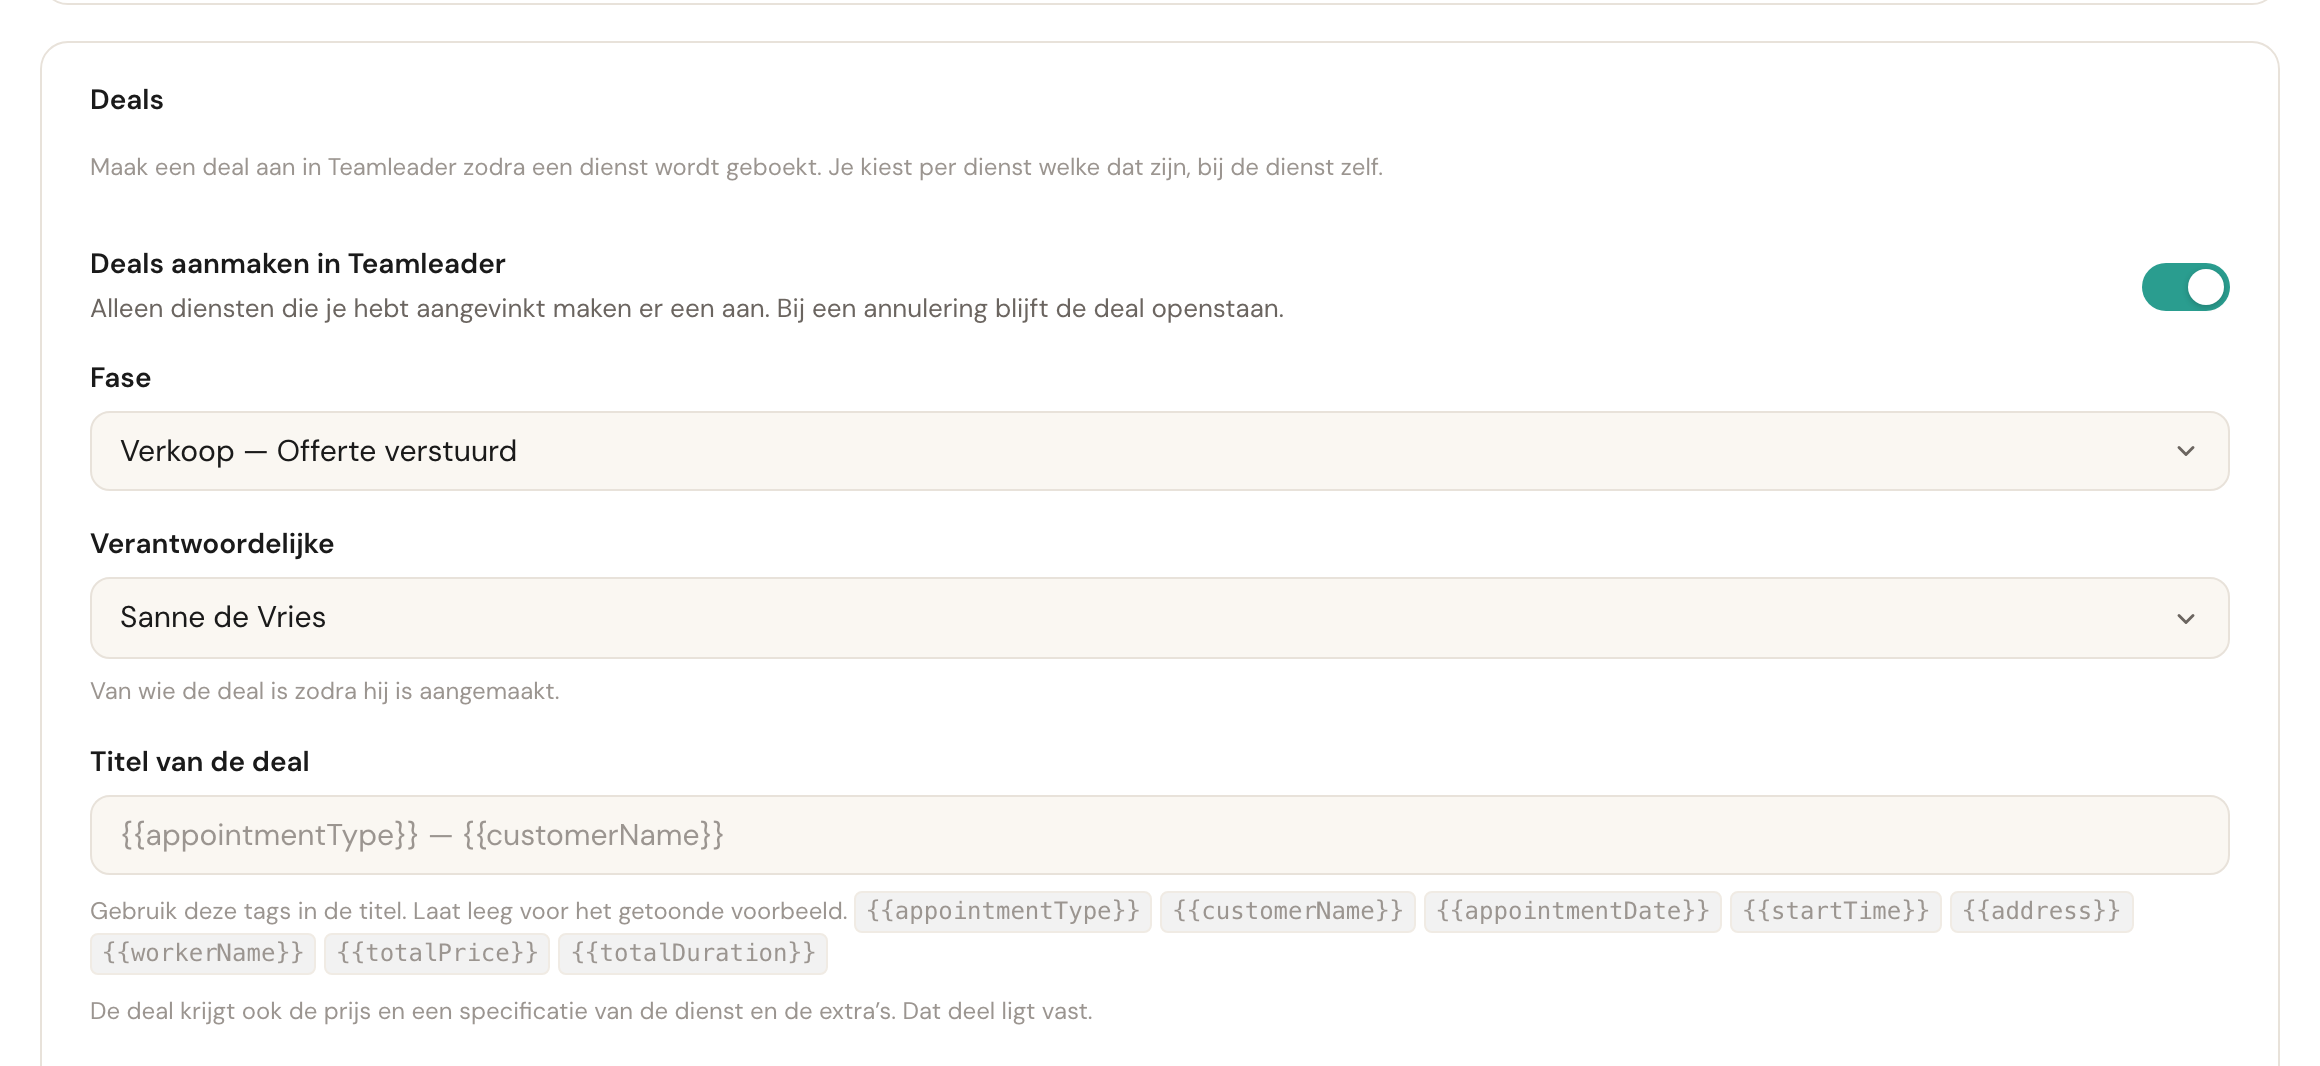Click the {{customerName}} tag chip
The width and height of the screenshot is (2320, 1066).
point(1288,911)
